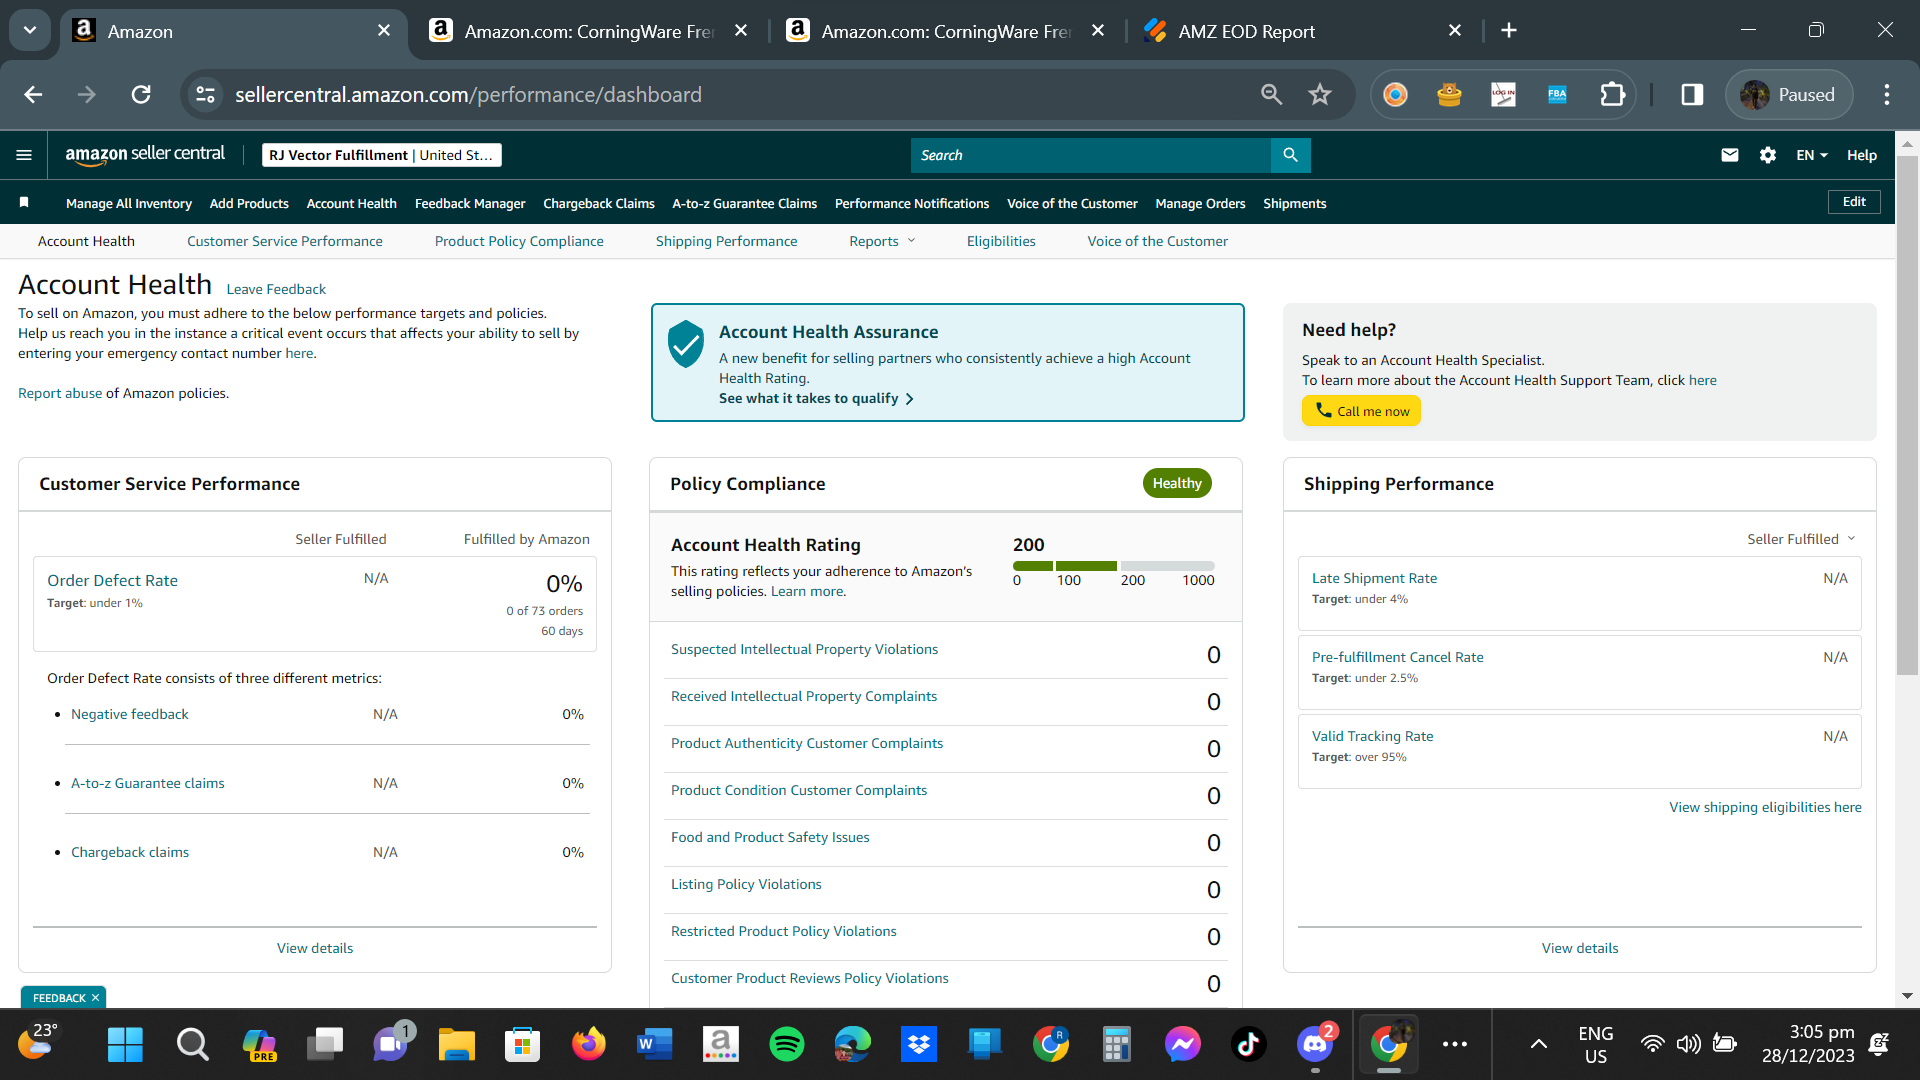Open Seller Fulfilled shipping dropdown
The height and width of the screenshot is (1080, 1920).
pos(1801,539)
